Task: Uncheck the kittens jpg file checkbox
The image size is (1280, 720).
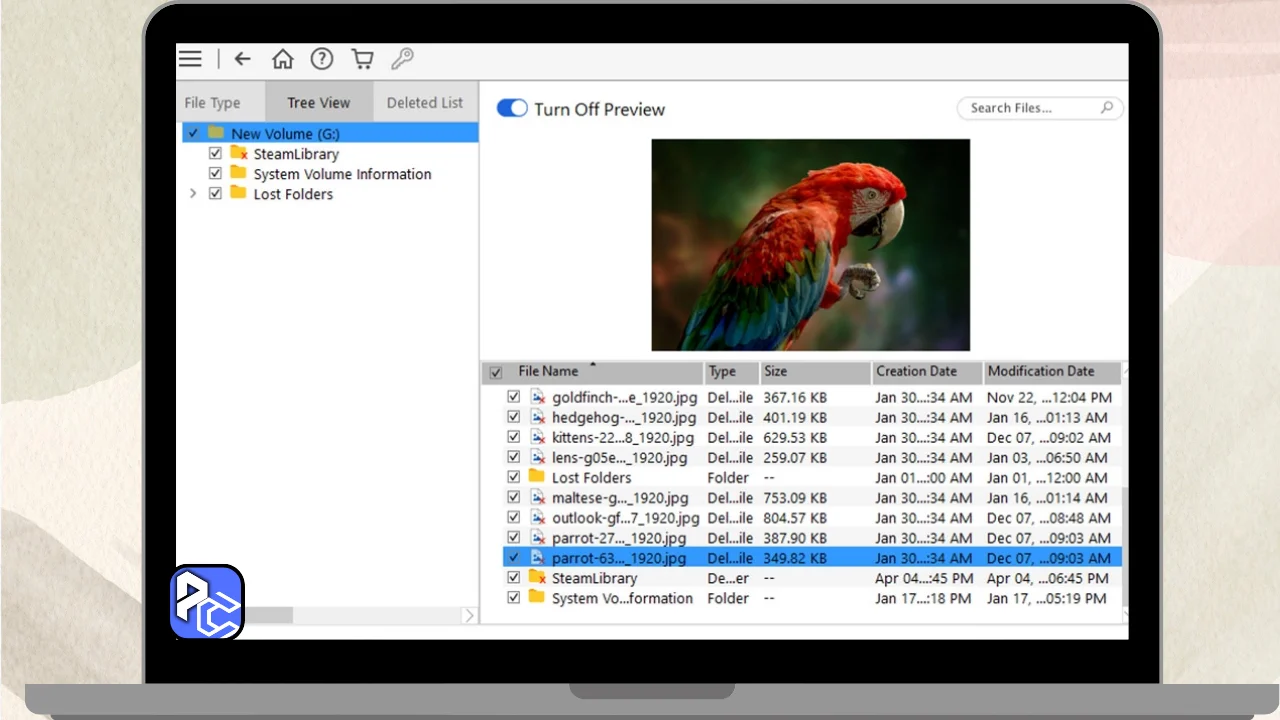Action: click(x=514, y=437)
